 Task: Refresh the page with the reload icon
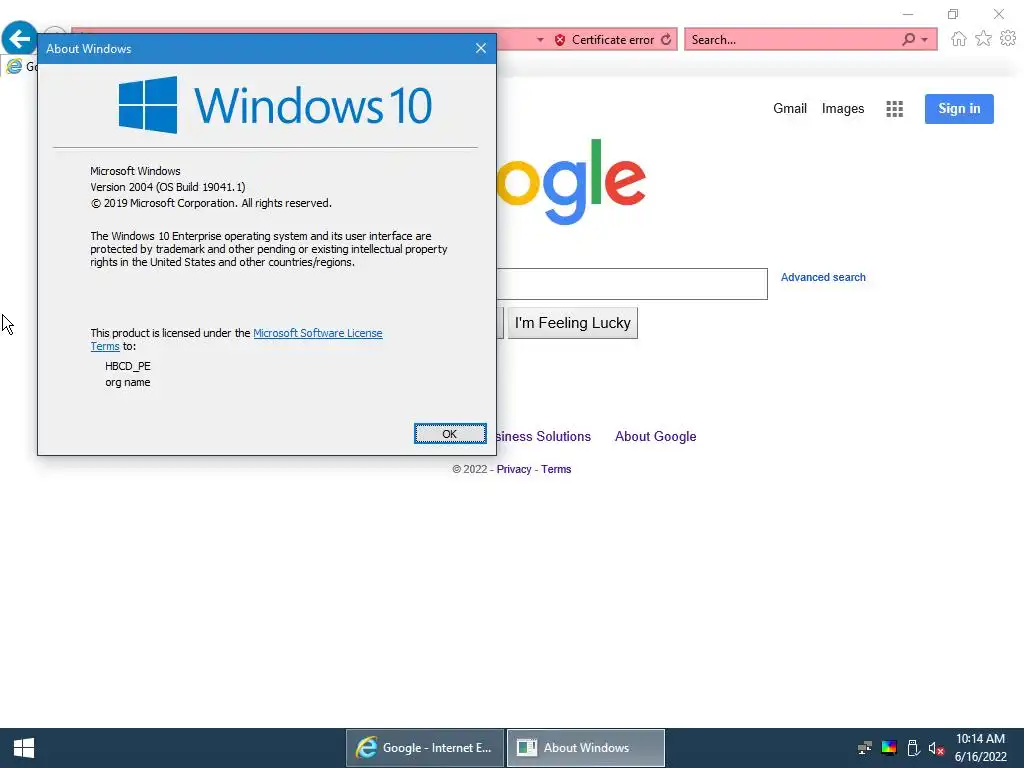coord(665,40)
